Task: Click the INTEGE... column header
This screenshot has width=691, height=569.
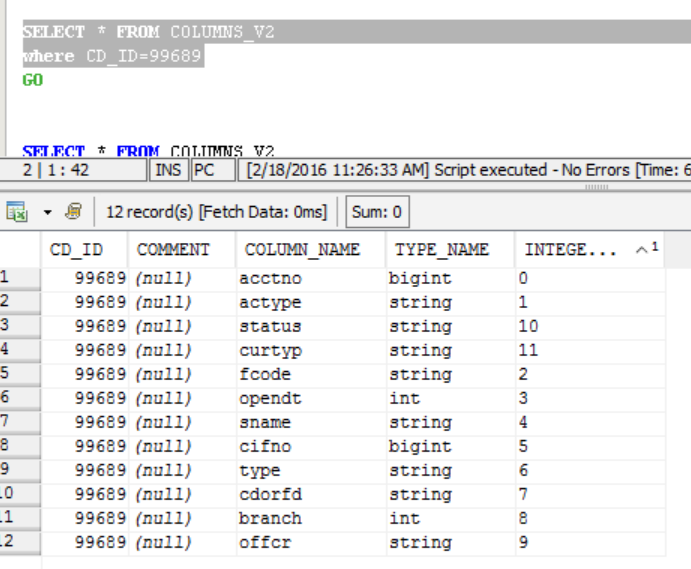Action: 590,249
